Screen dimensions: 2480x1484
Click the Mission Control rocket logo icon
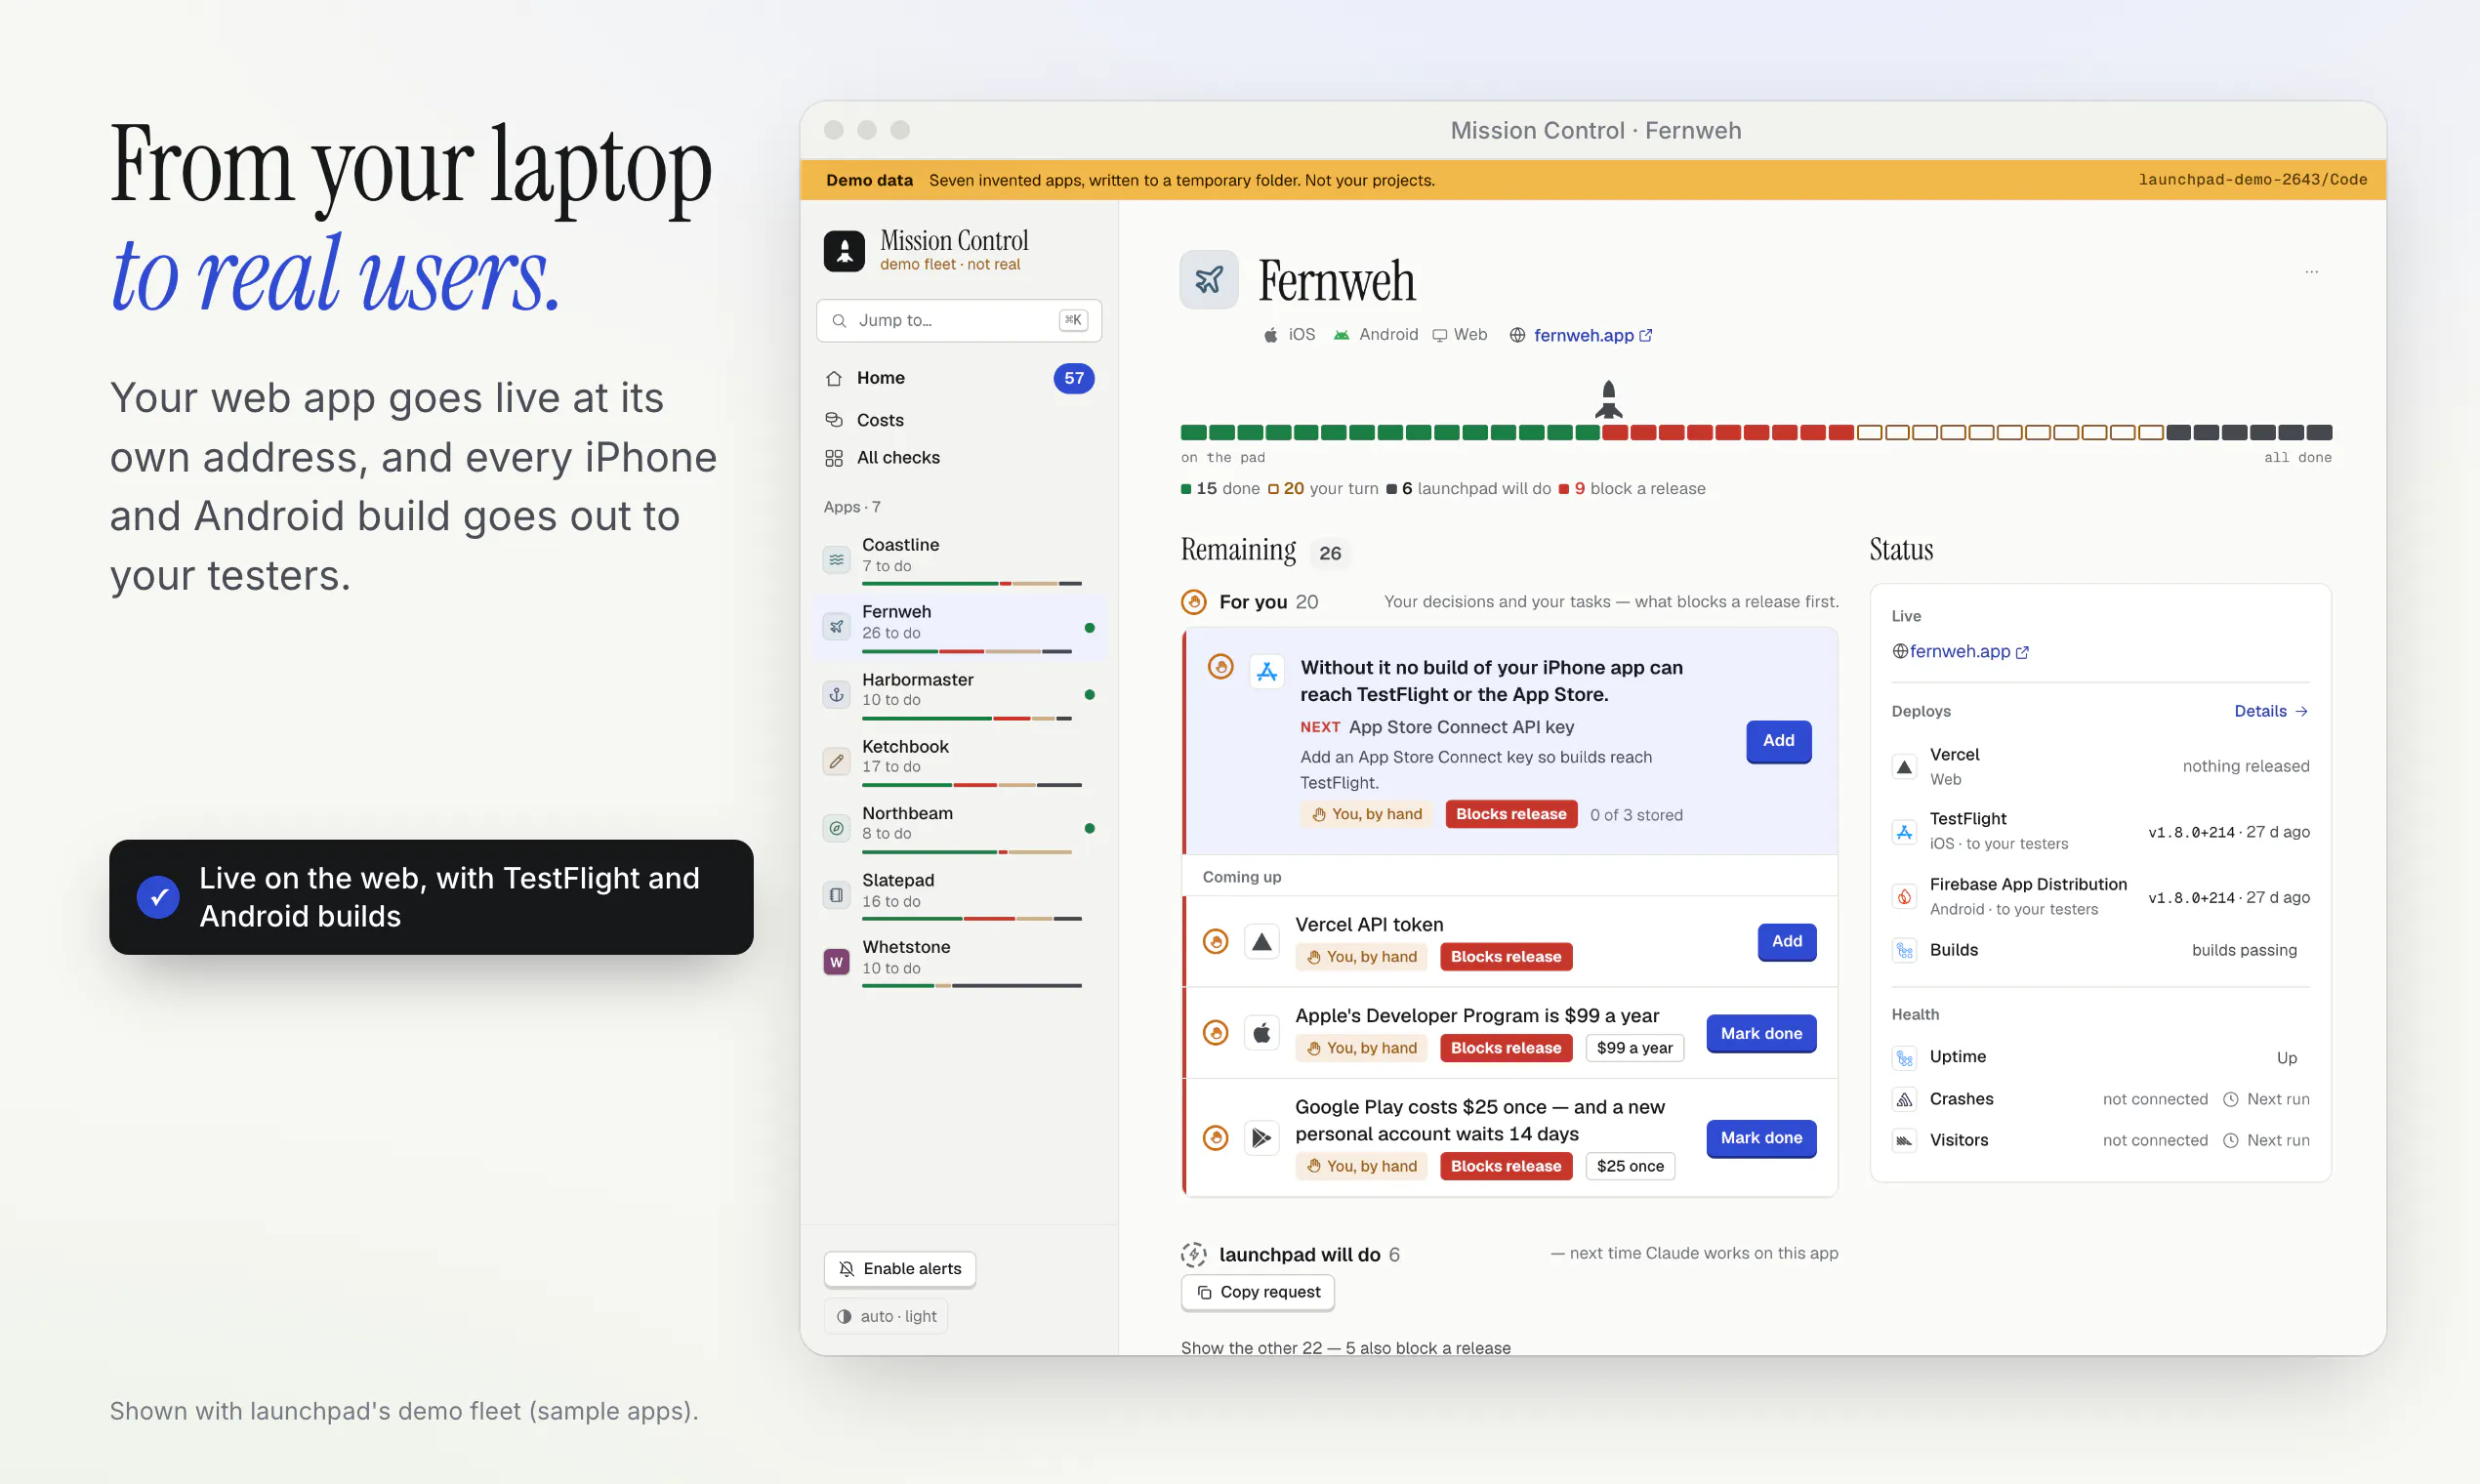[844, 251]
